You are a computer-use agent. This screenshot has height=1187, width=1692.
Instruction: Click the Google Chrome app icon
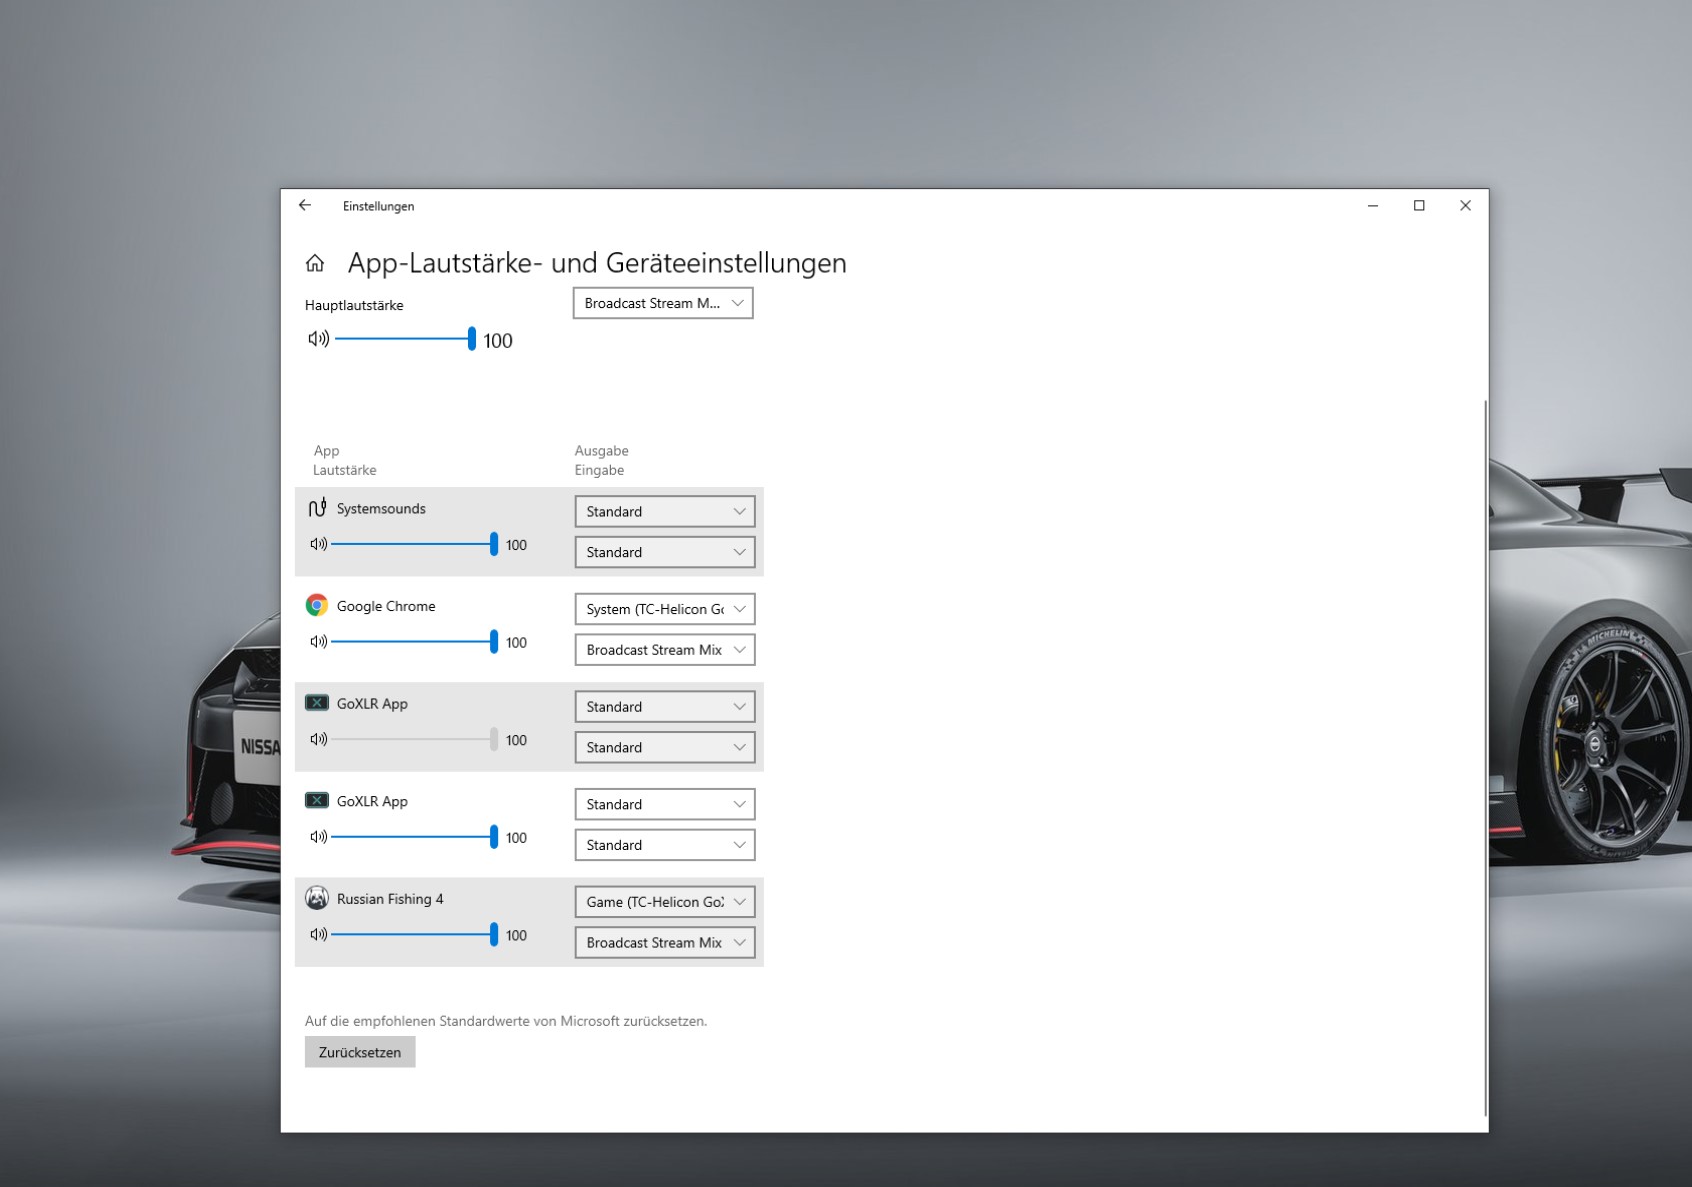pyautogui.click(x=317, y=606)
